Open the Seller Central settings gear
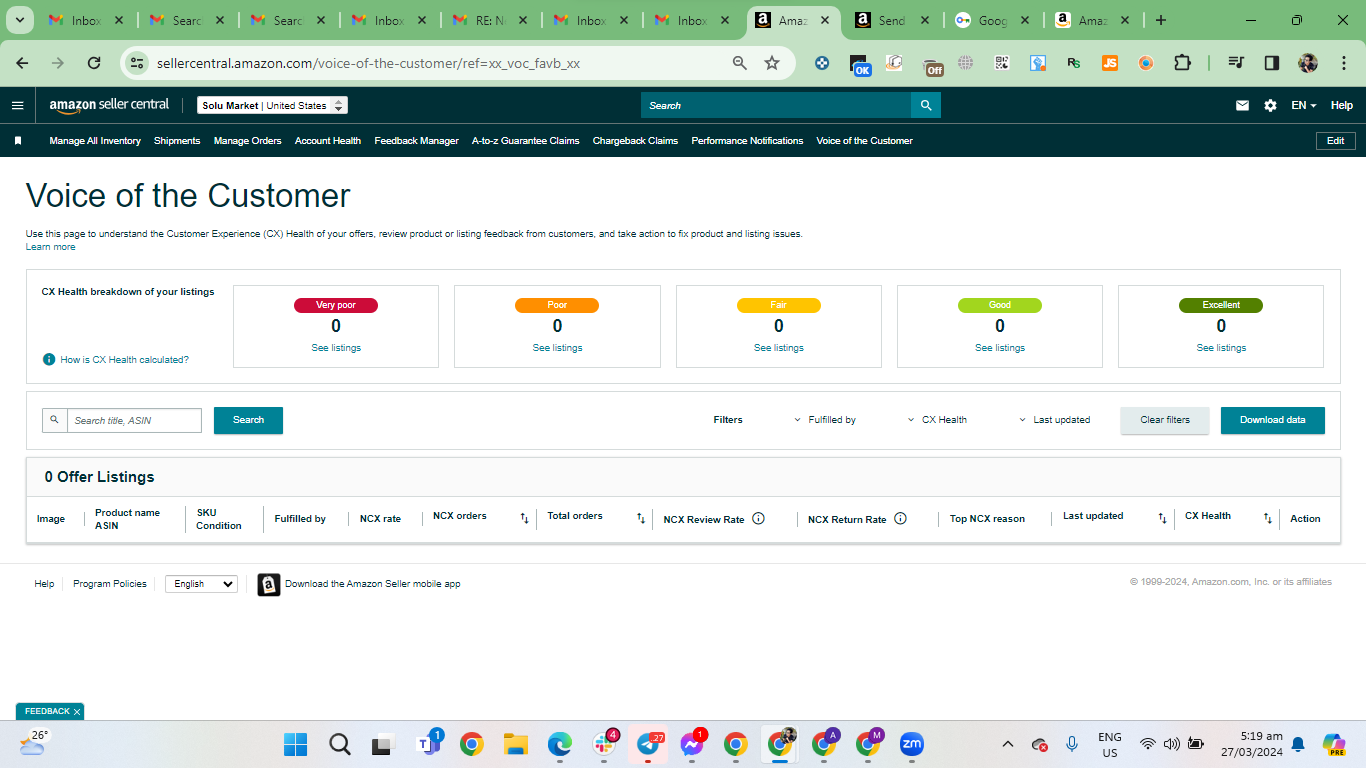 point(1270,105)
